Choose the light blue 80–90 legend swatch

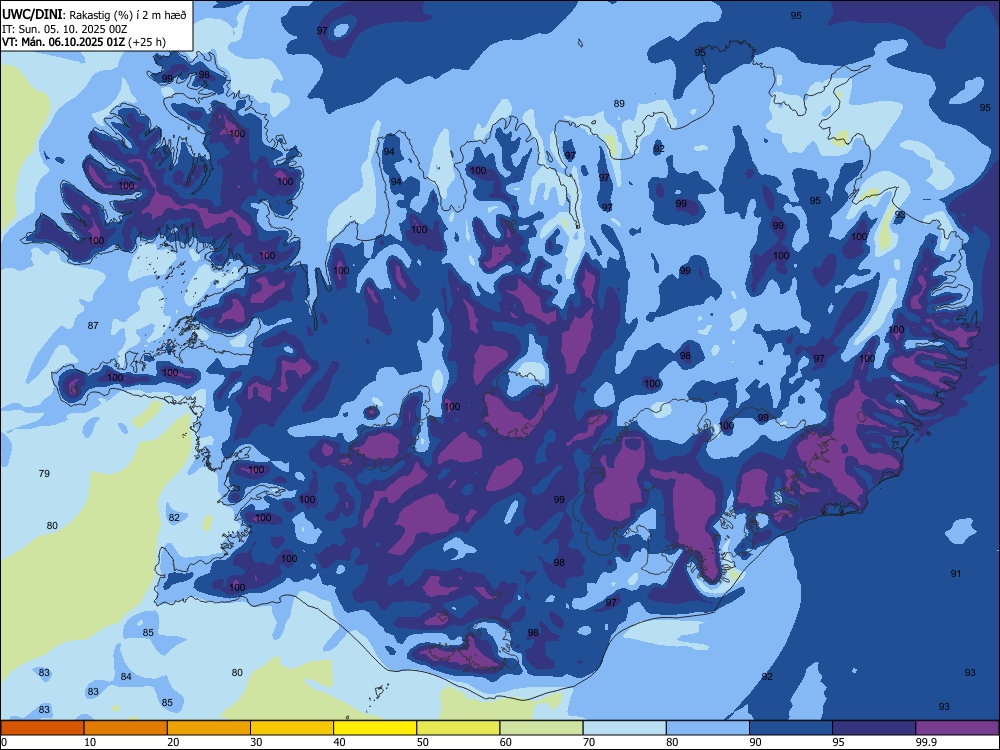coord(708,728)
